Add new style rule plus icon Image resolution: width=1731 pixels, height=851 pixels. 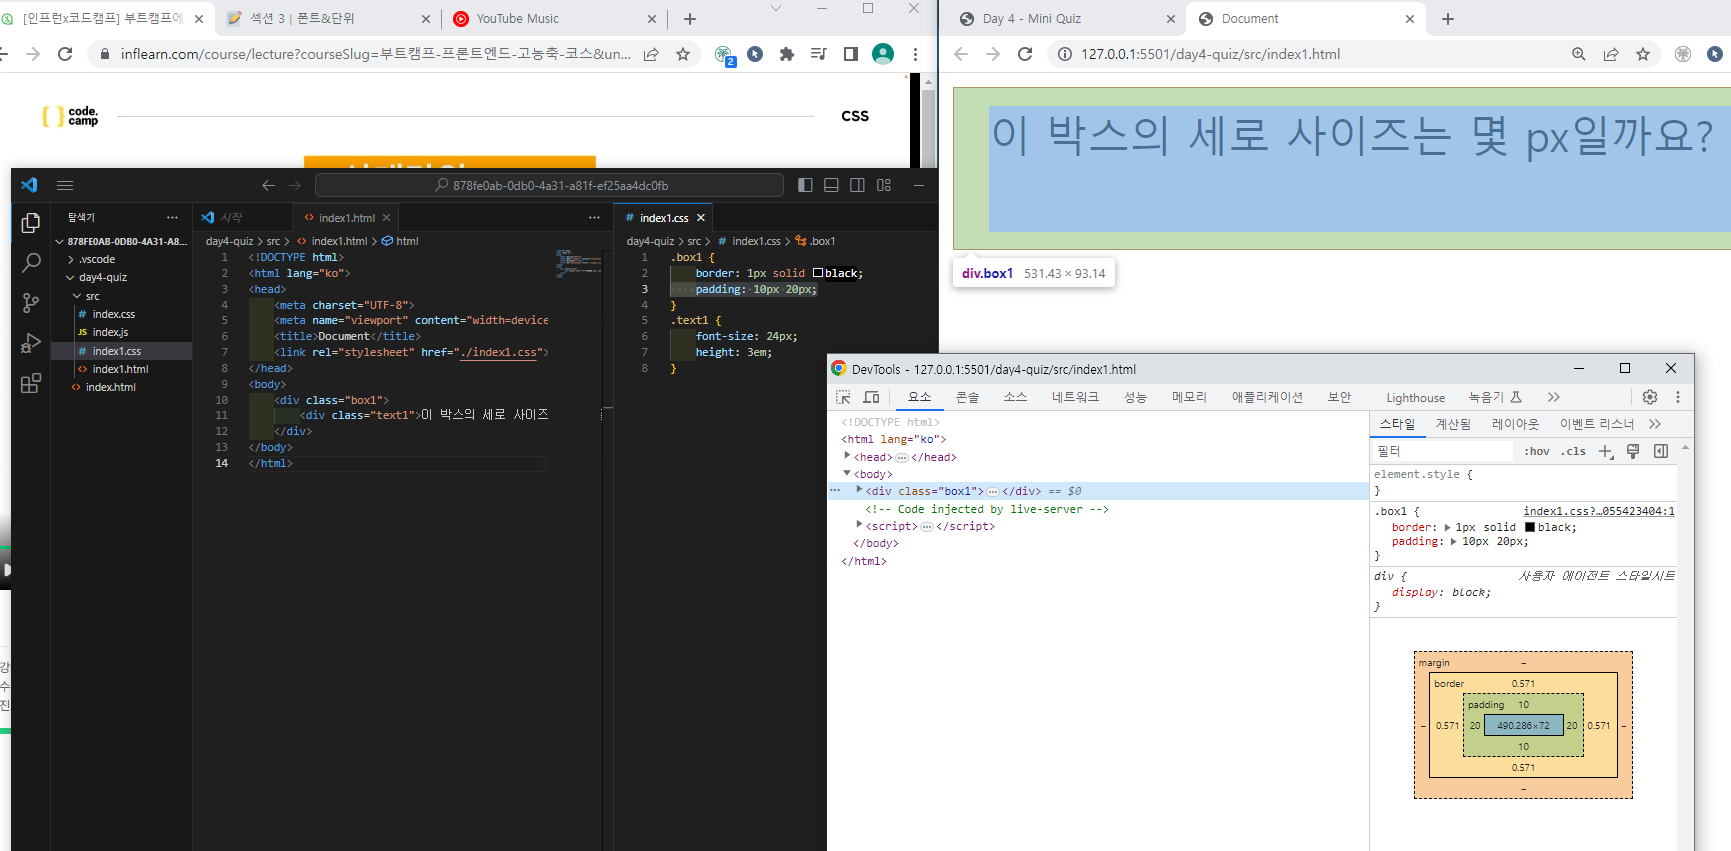[x=1606, y=451]
